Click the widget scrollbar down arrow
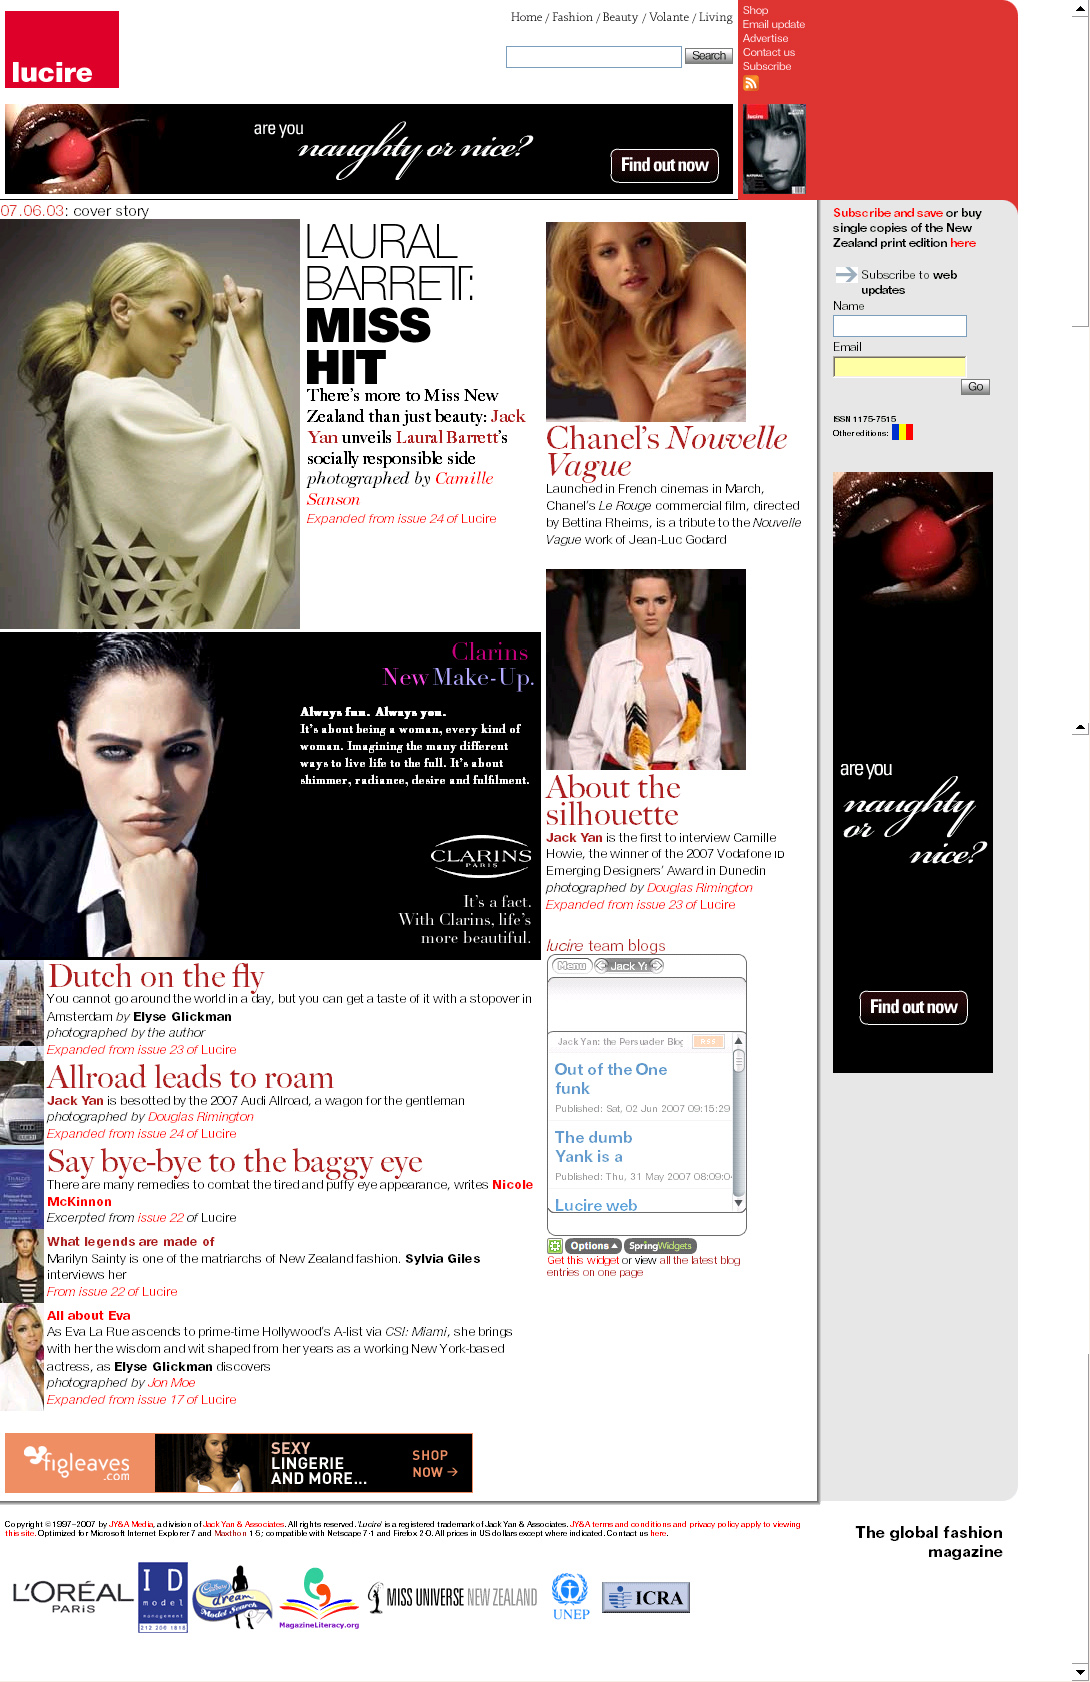The image size is (1090, 1682). (x=739, y=1203)
